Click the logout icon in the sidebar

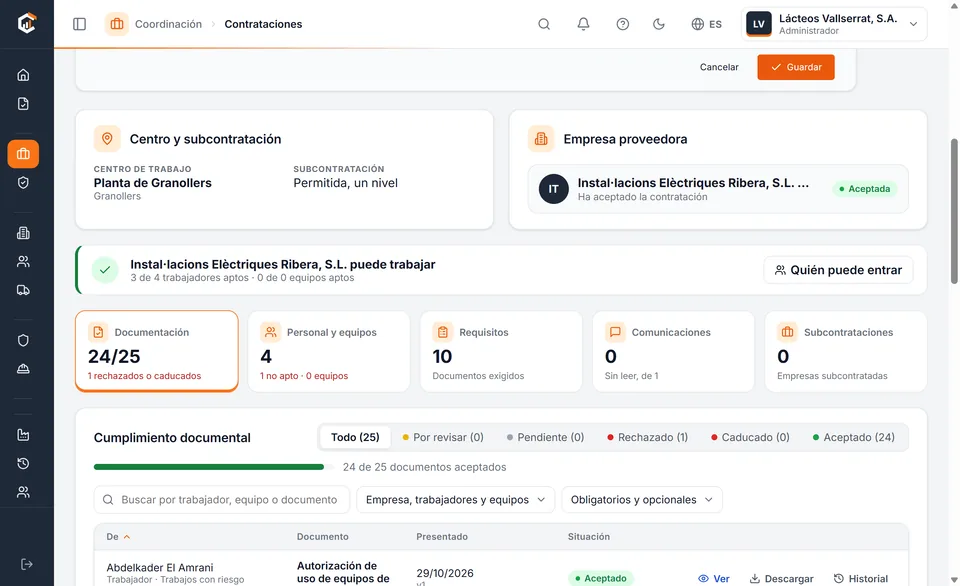(26, 564)
